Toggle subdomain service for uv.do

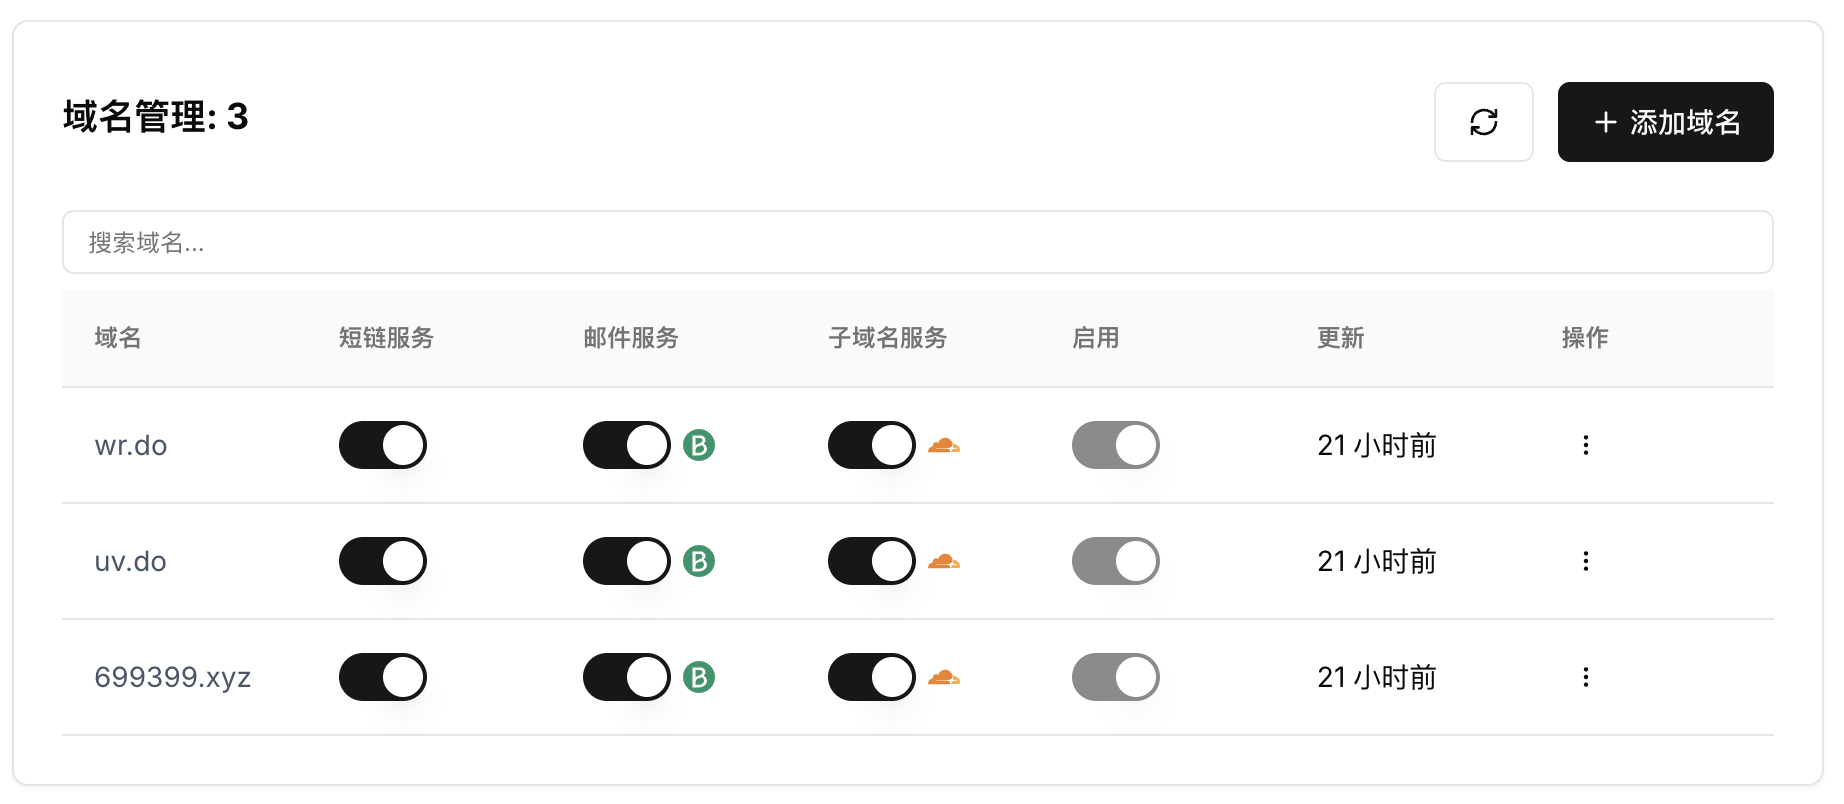pyautogui.click(x=871, y=561)
